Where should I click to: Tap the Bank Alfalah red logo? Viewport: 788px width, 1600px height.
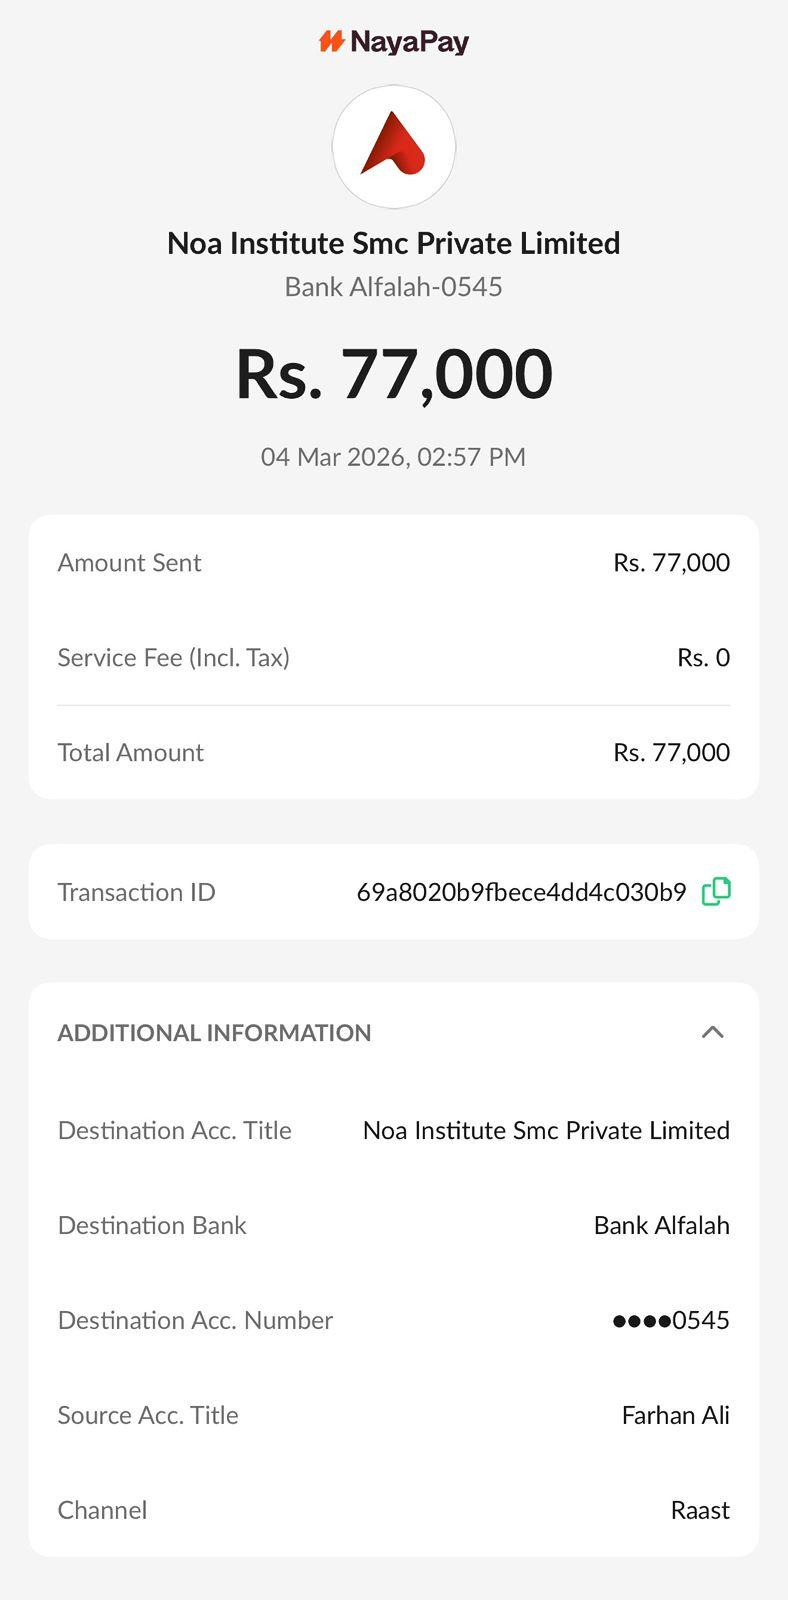394,146
